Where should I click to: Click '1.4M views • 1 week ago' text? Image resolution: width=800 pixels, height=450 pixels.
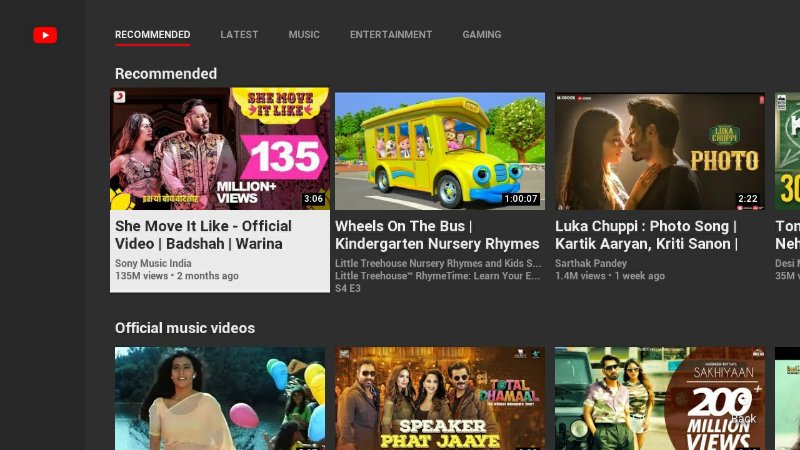pos(610,276)
